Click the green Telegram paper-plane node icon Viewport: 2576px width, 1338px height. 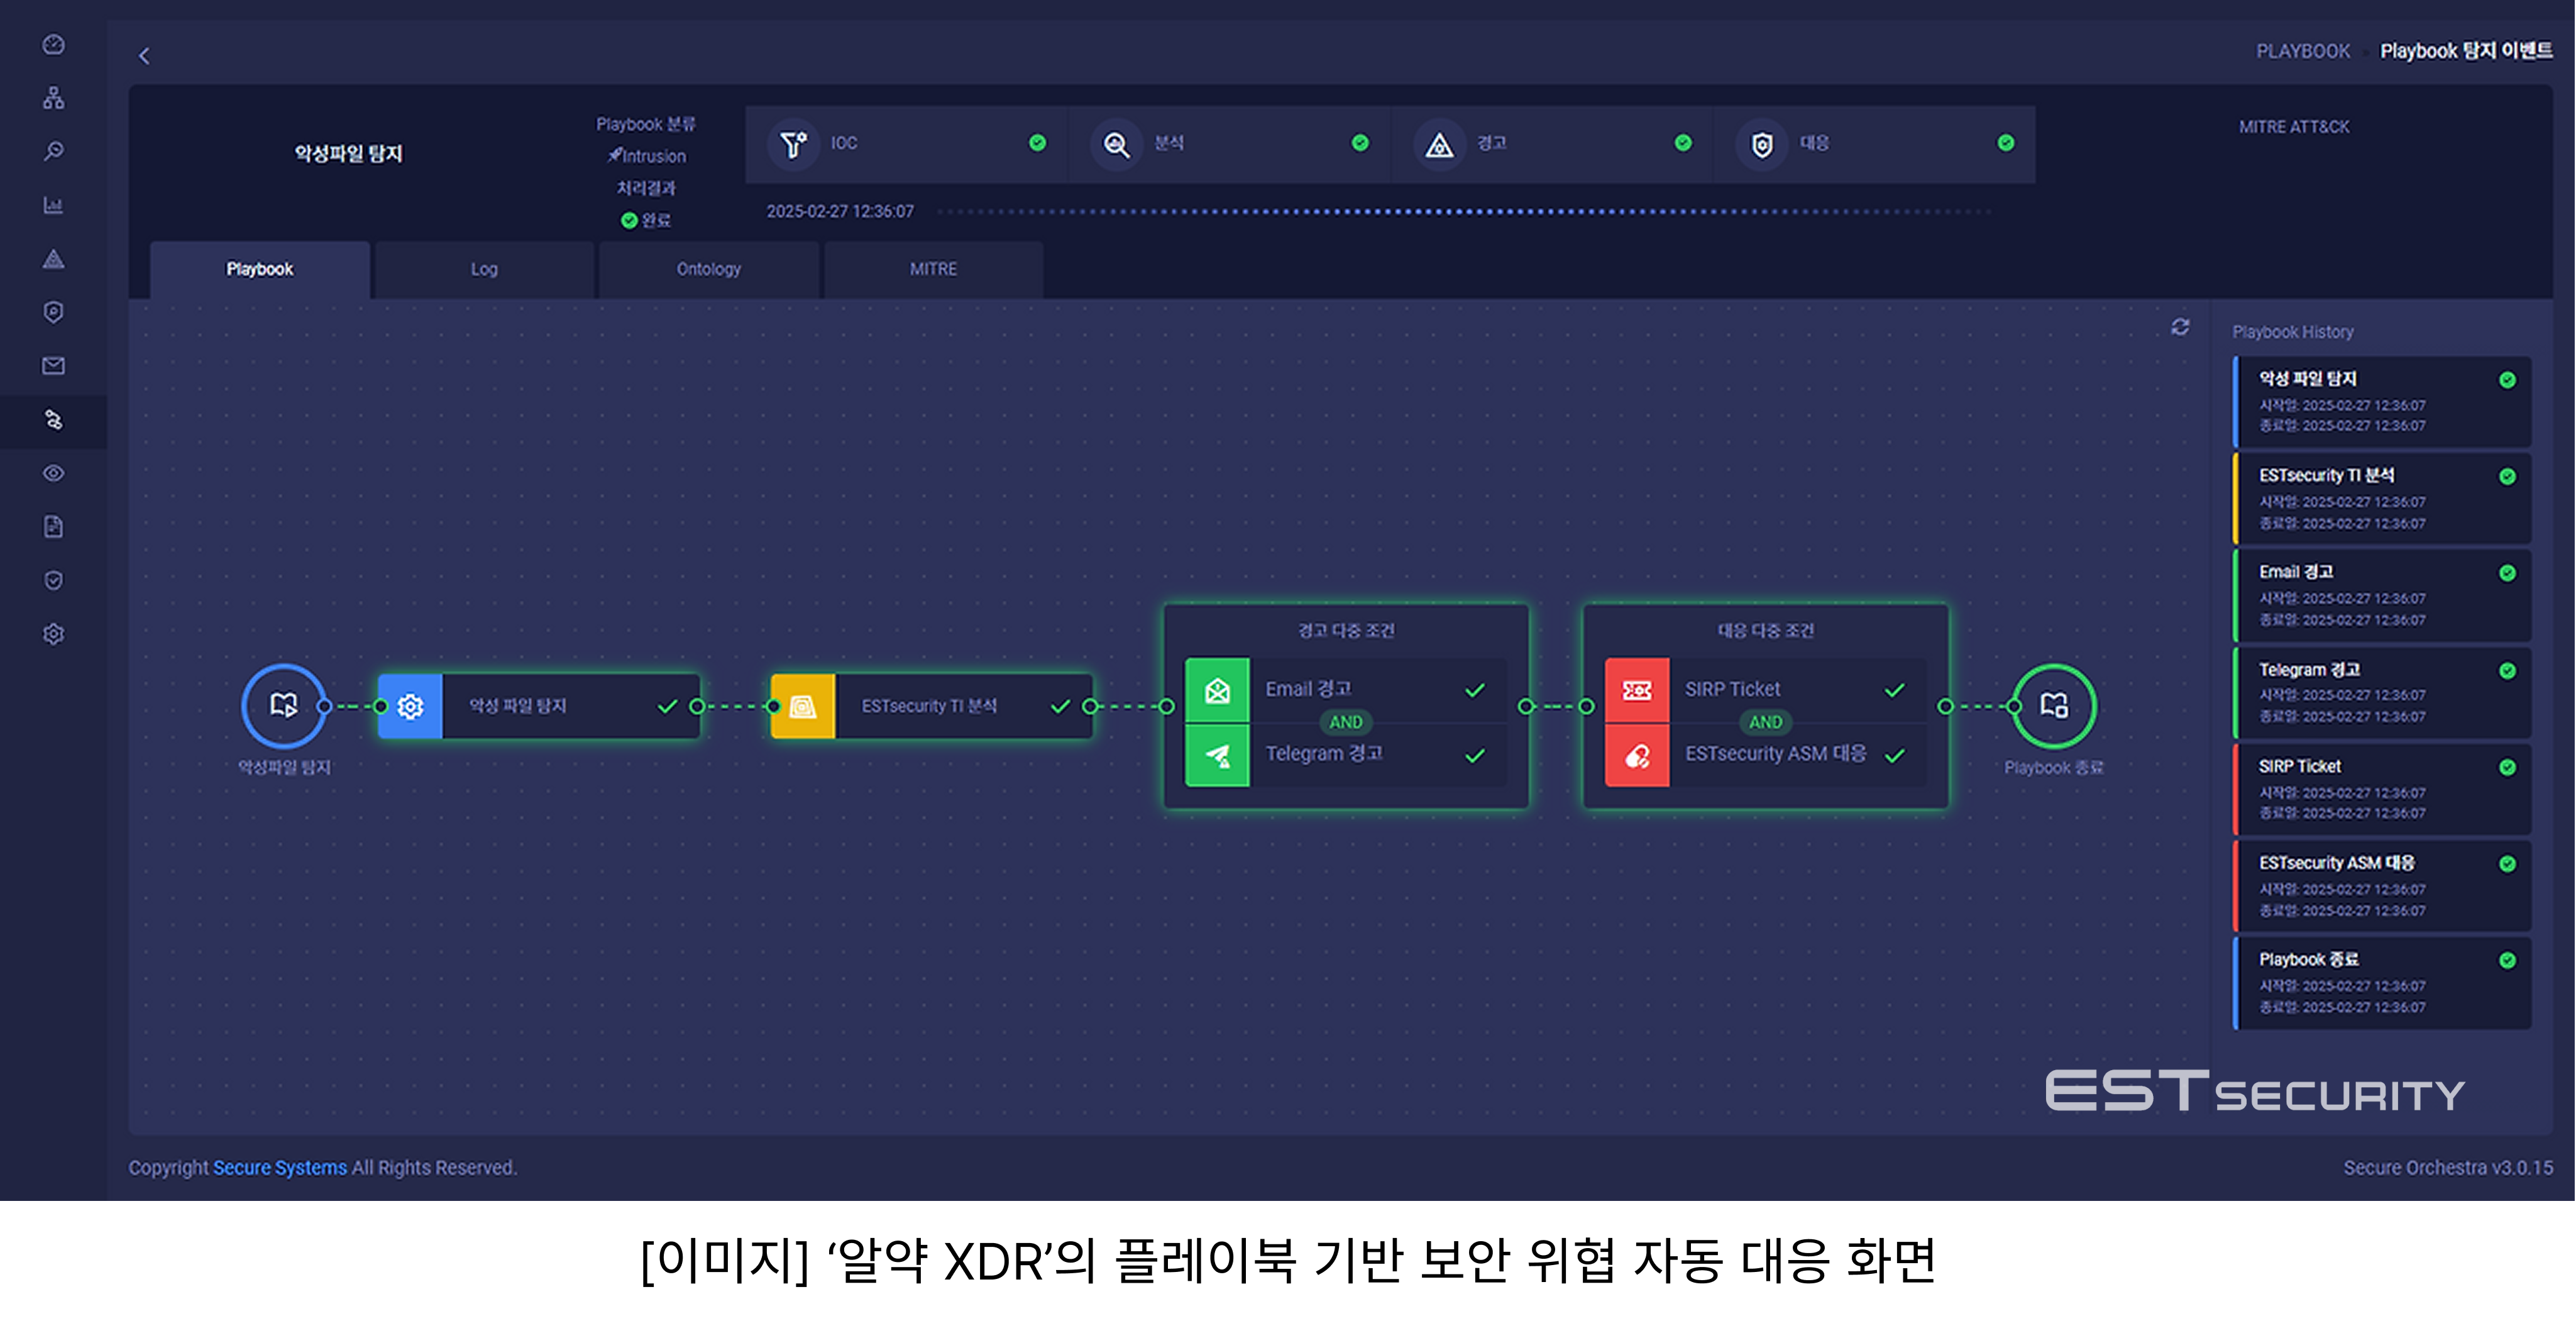1217,755
